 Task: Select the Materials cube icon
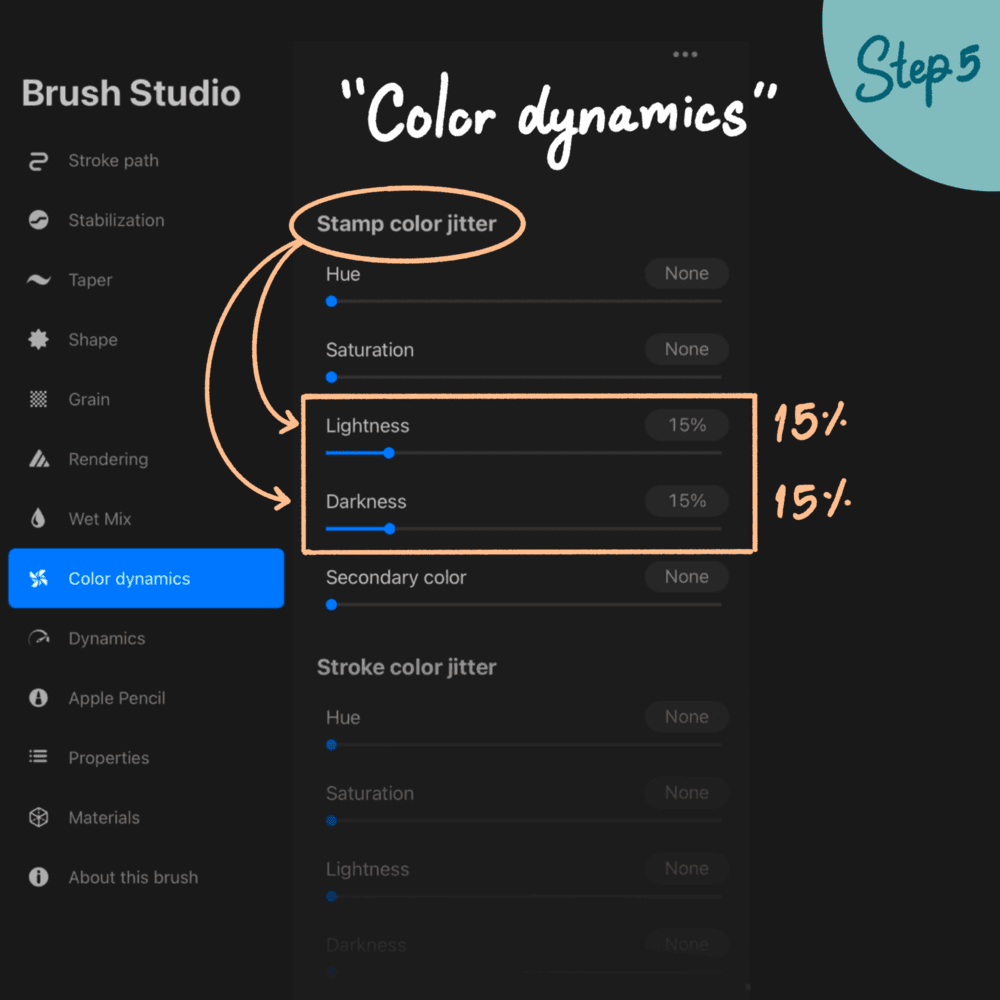click(38, 818)
